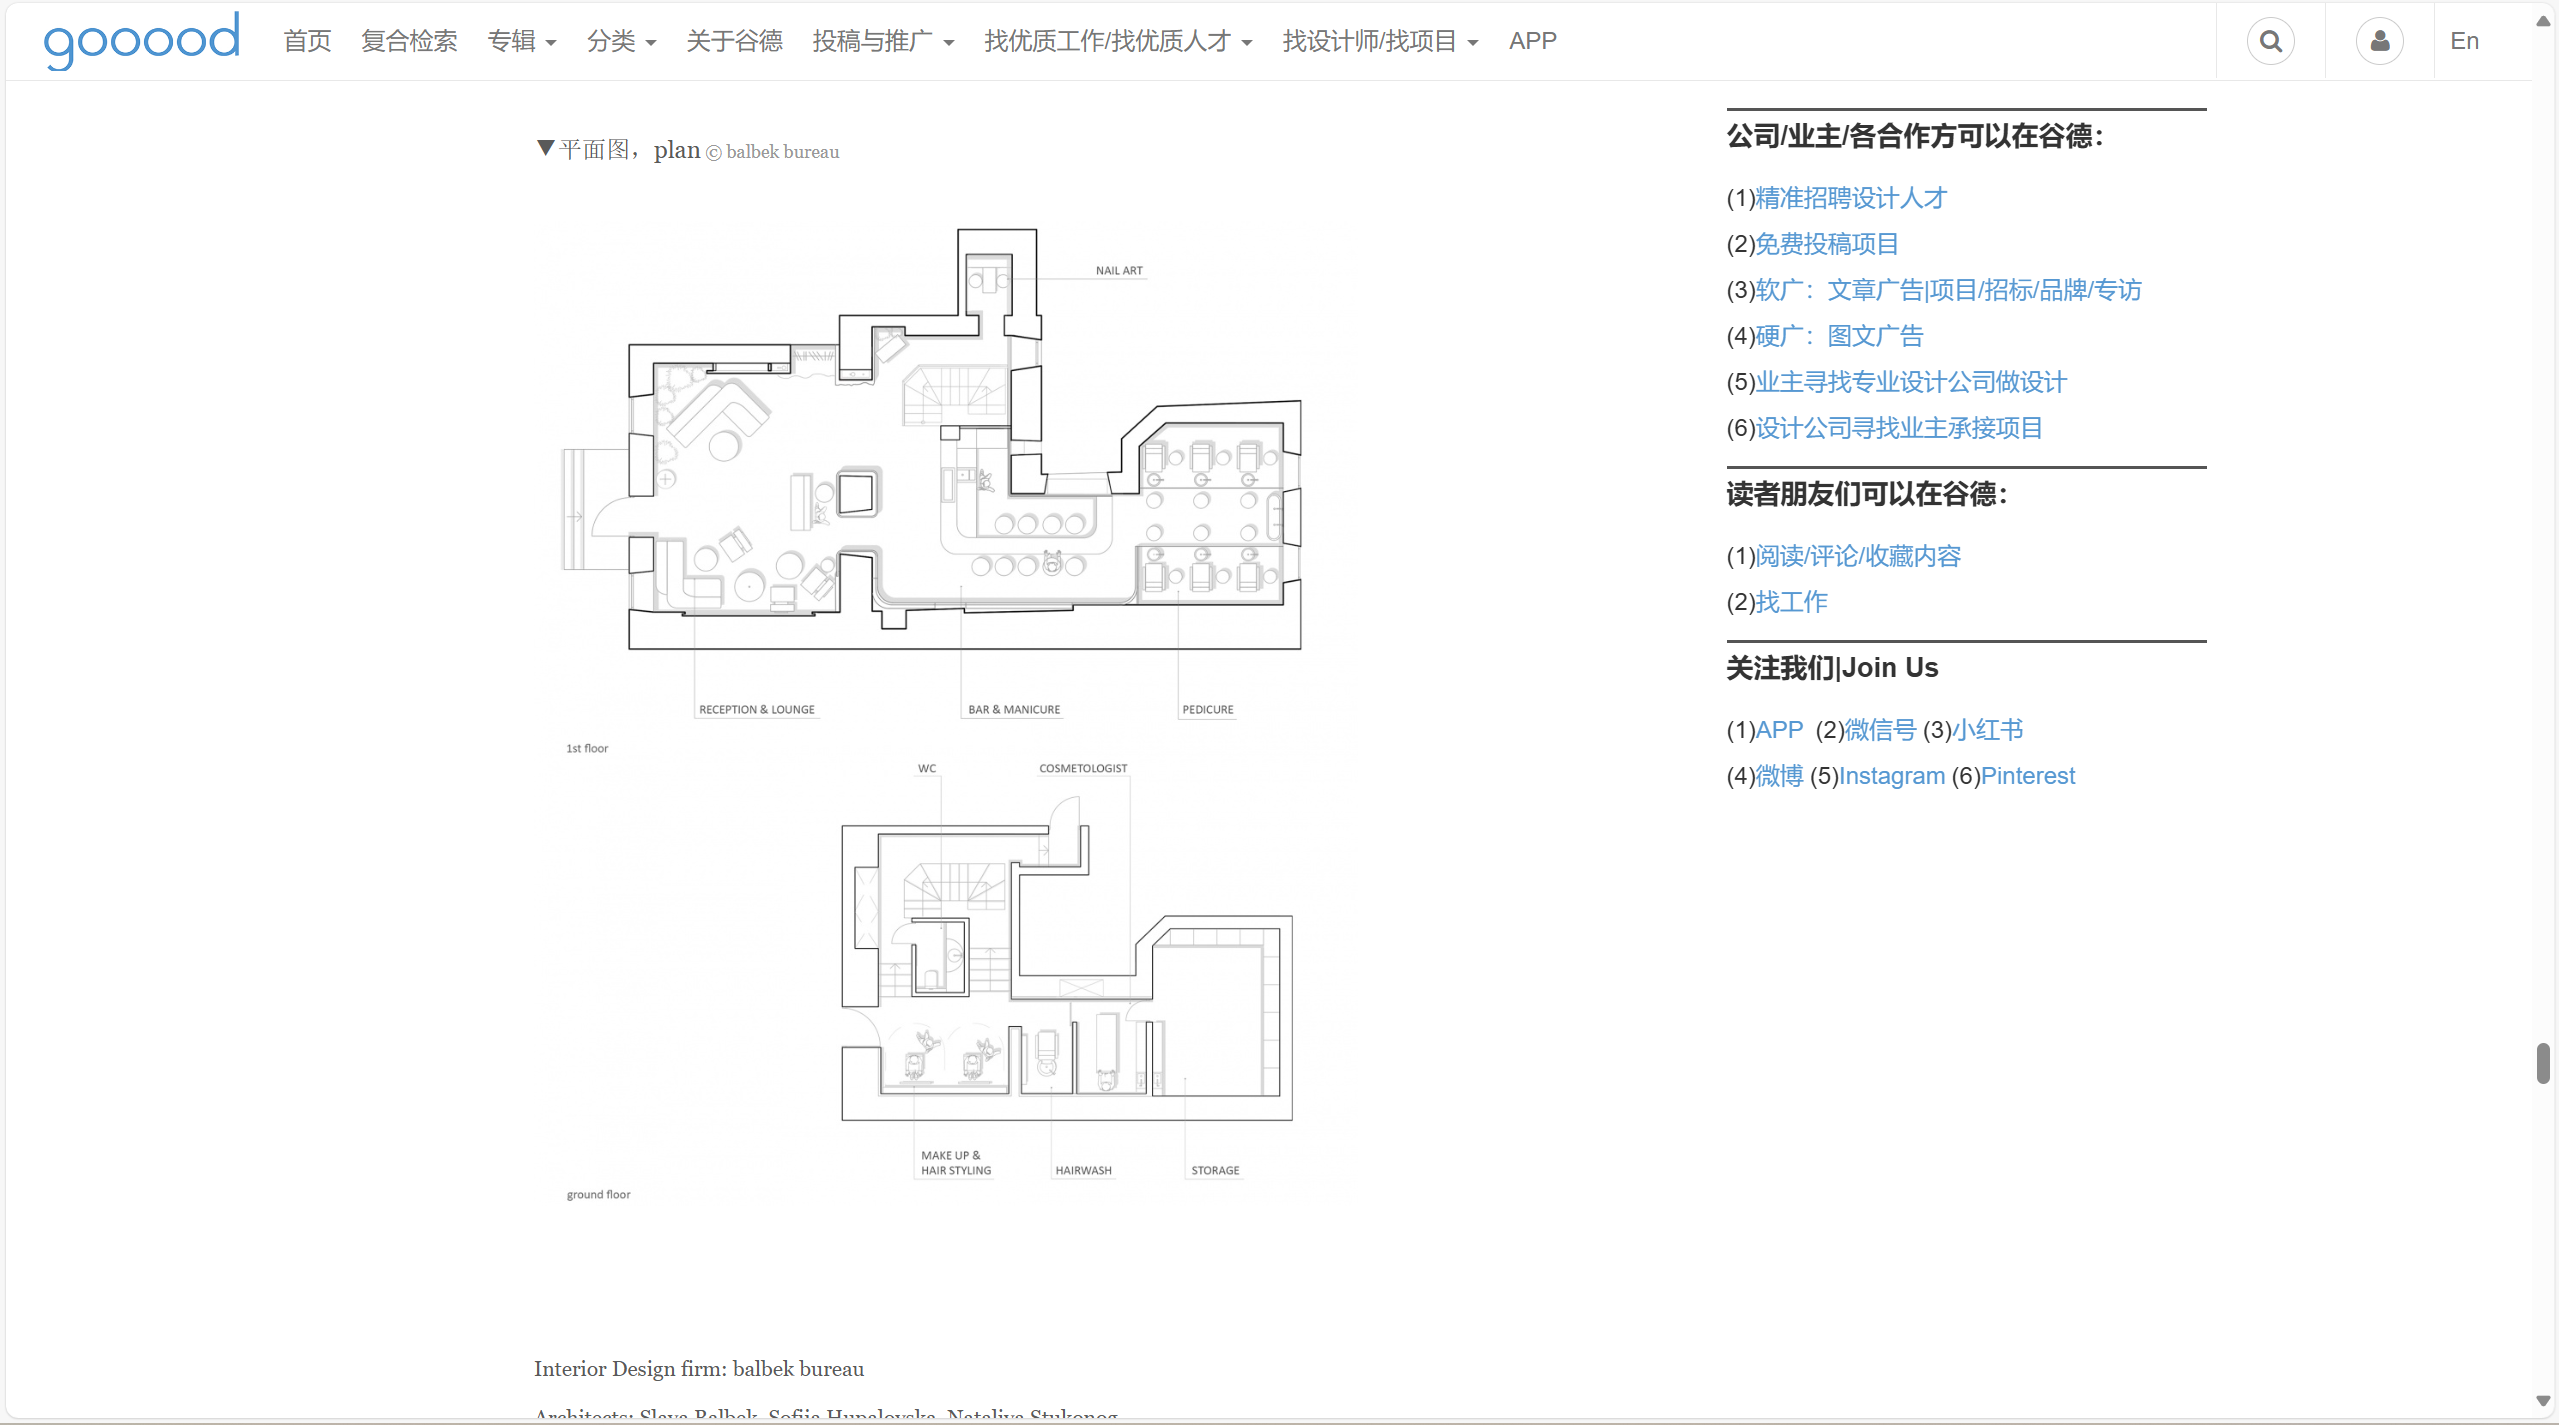Click the page vertical scrollbar thumb

[x=2543, y=1063]
